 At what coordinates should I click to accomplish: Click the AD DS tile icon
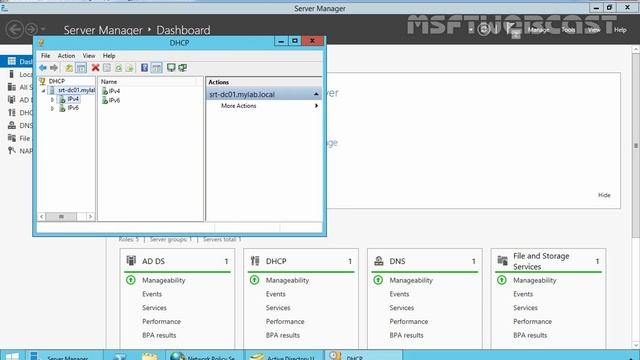tap(131, 261)
